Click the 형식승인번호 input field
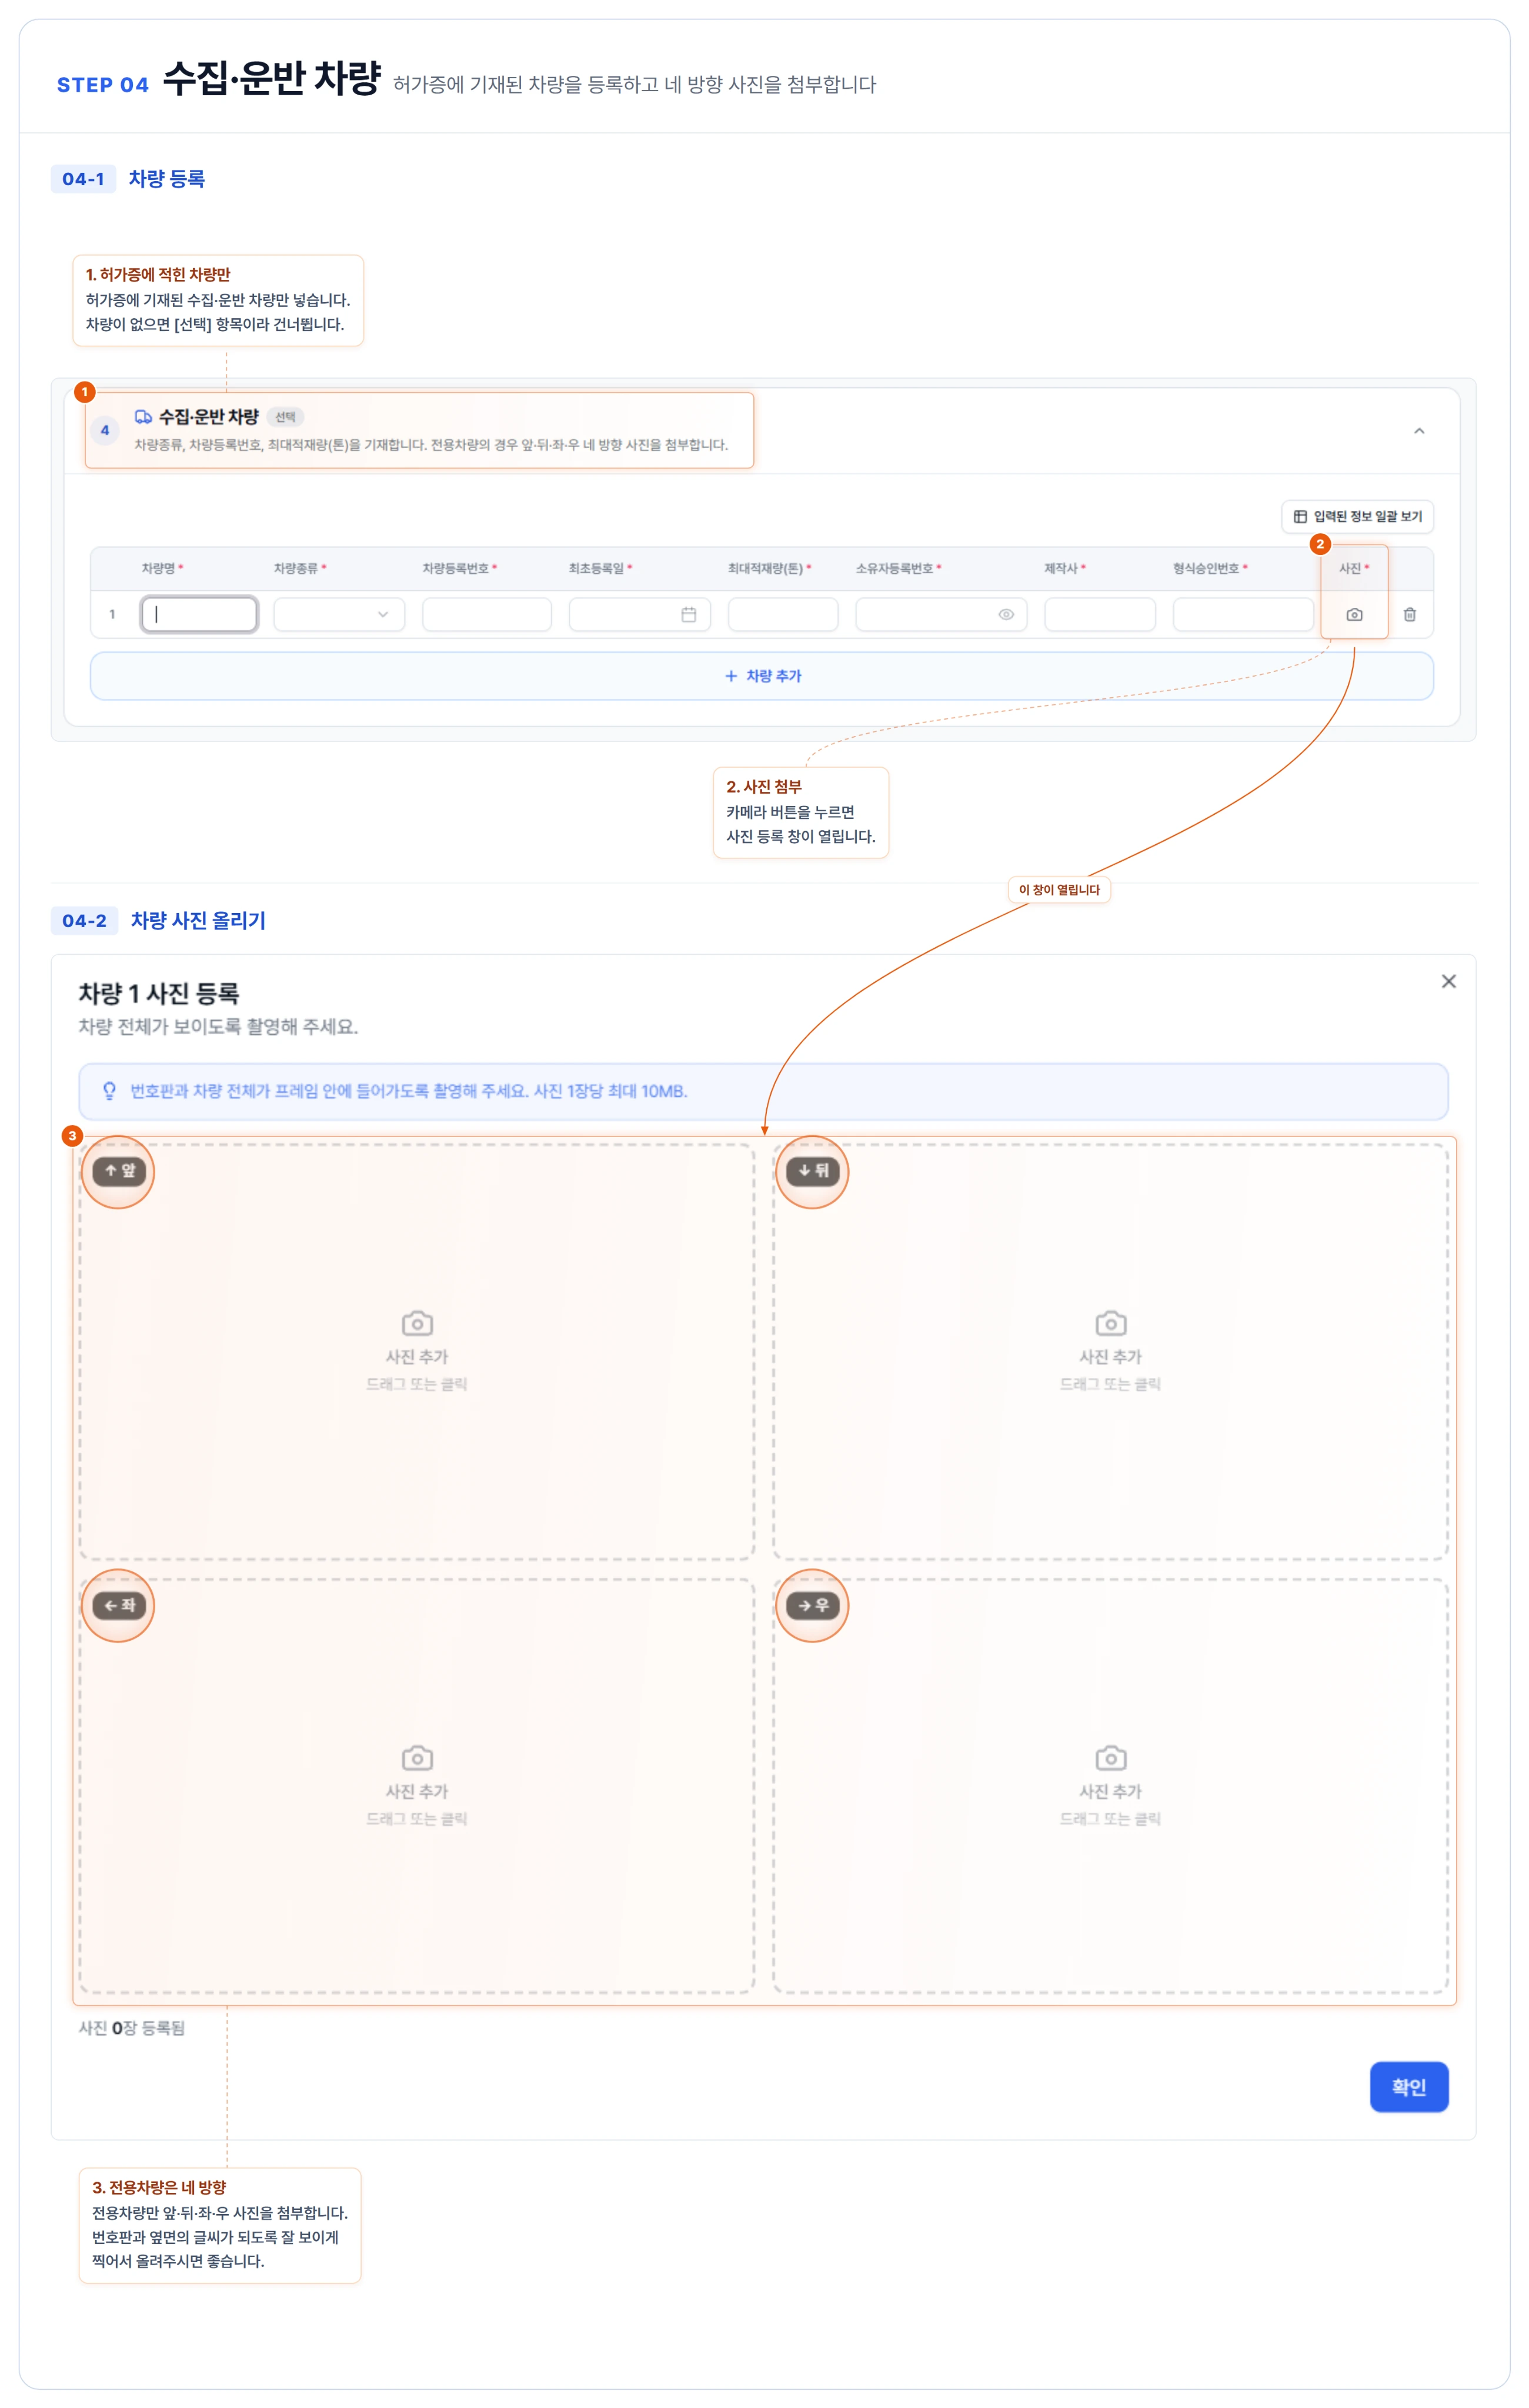 click(1243, 614)
